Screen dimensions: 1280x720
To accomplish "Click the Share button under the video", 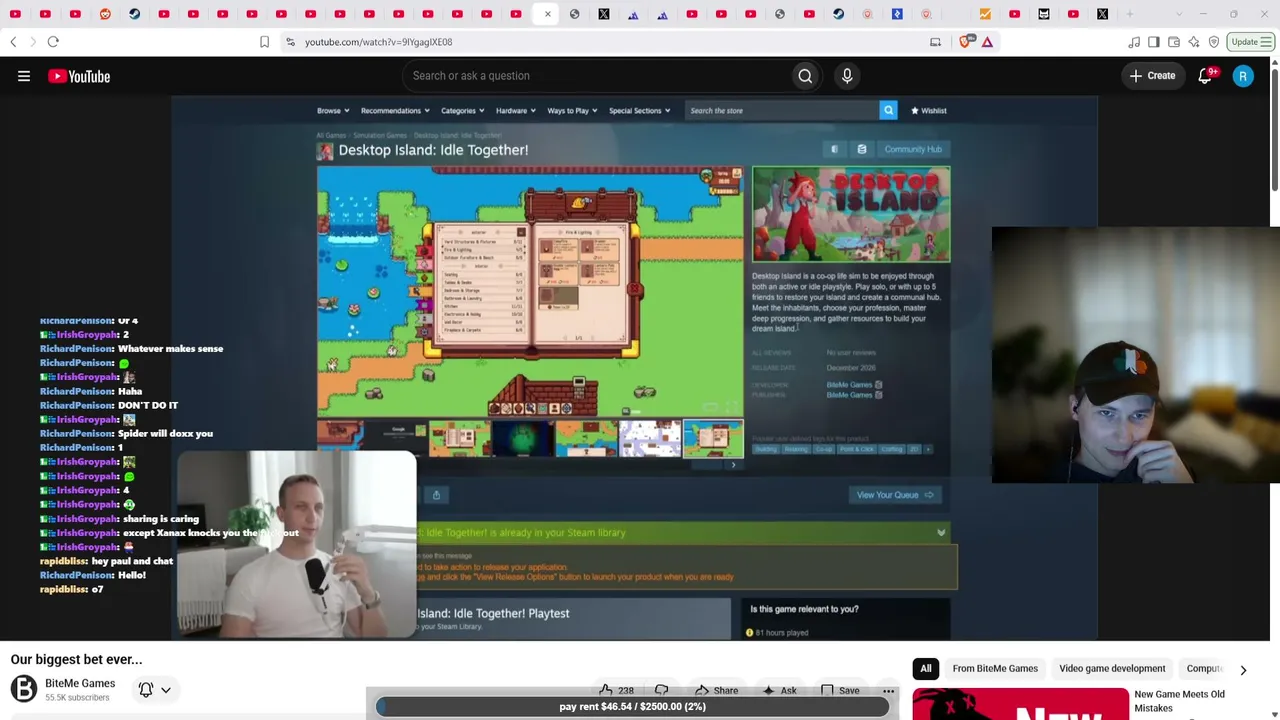I will click(715, 690).
